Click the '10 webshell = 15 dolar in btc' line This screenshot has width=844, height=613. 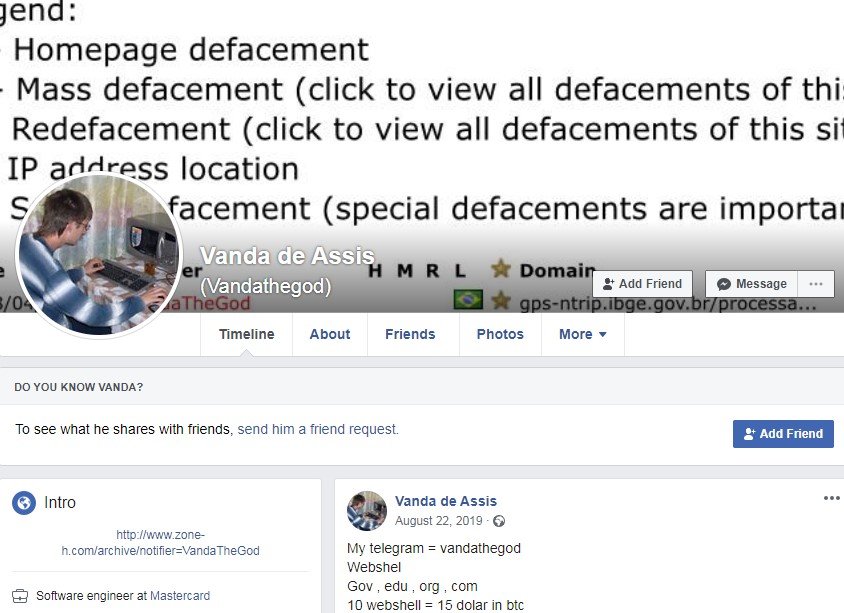pos(435,605)
